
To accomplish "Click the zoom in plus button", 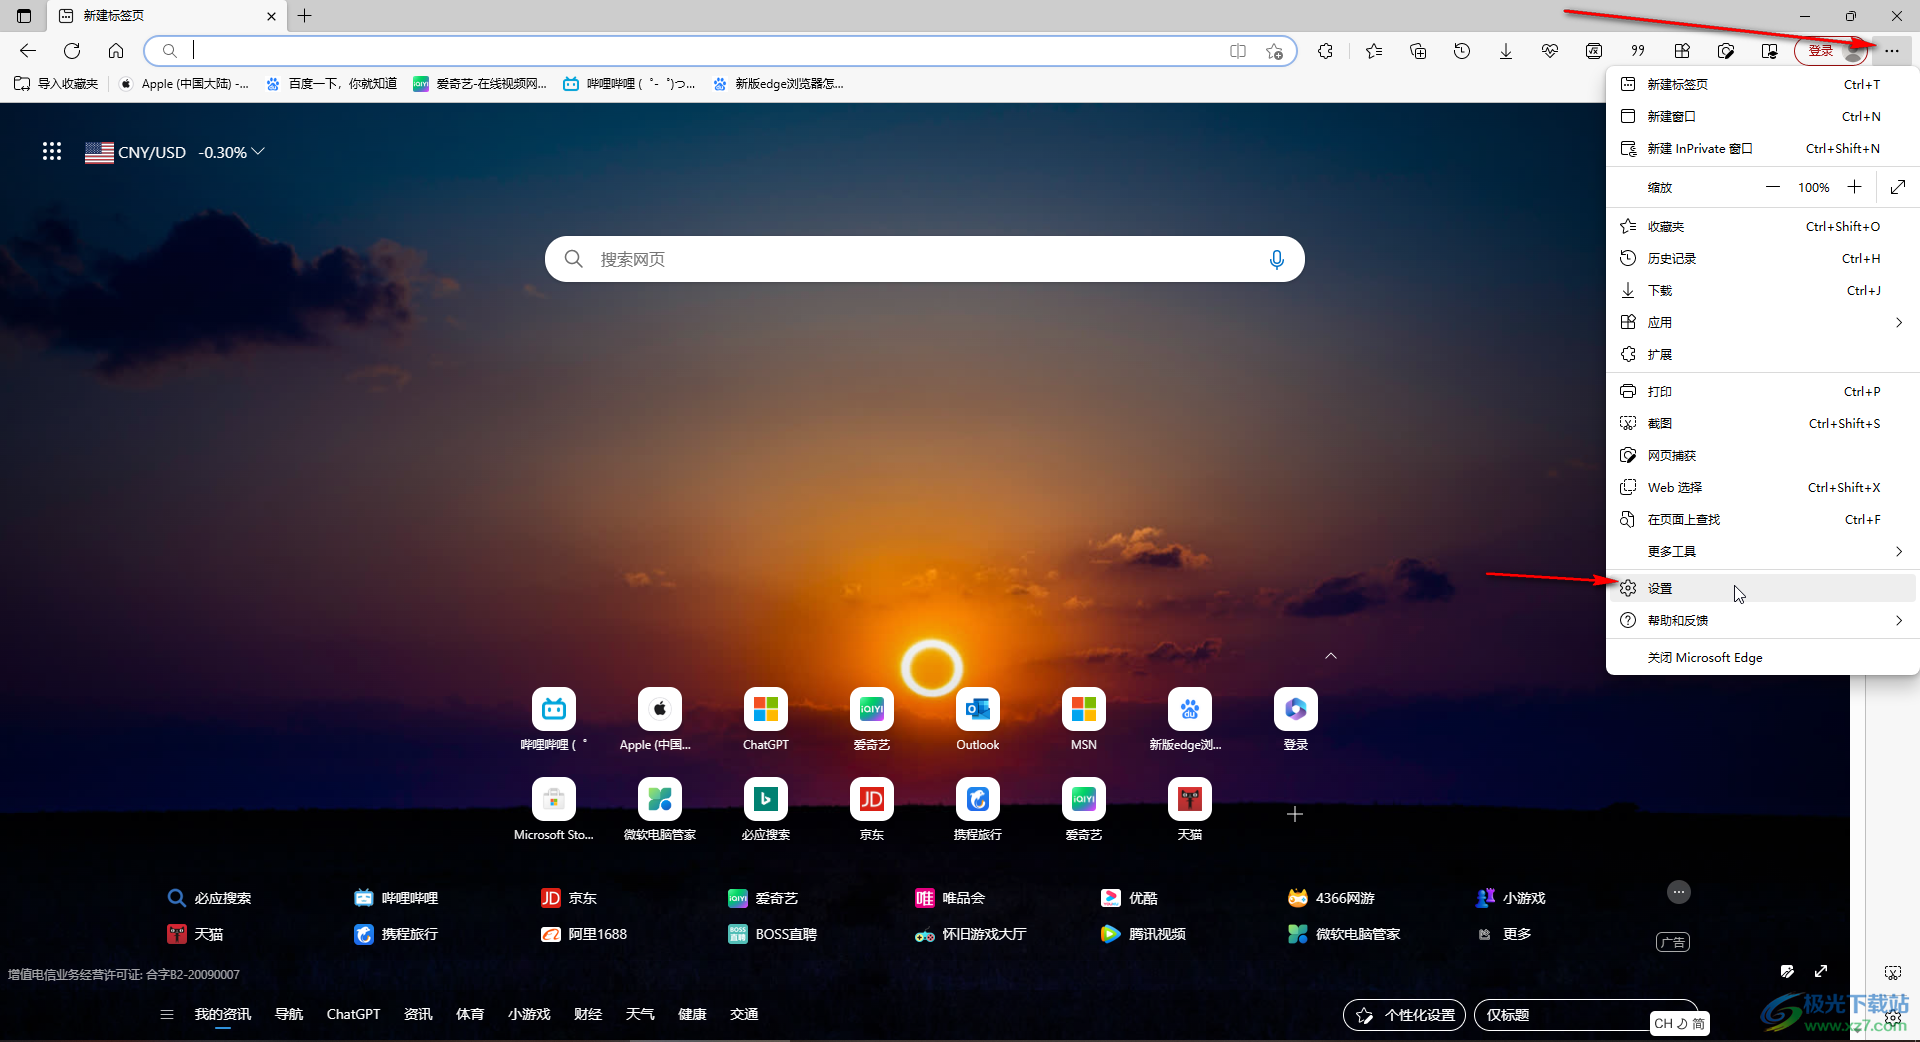I will point(1854,187).
